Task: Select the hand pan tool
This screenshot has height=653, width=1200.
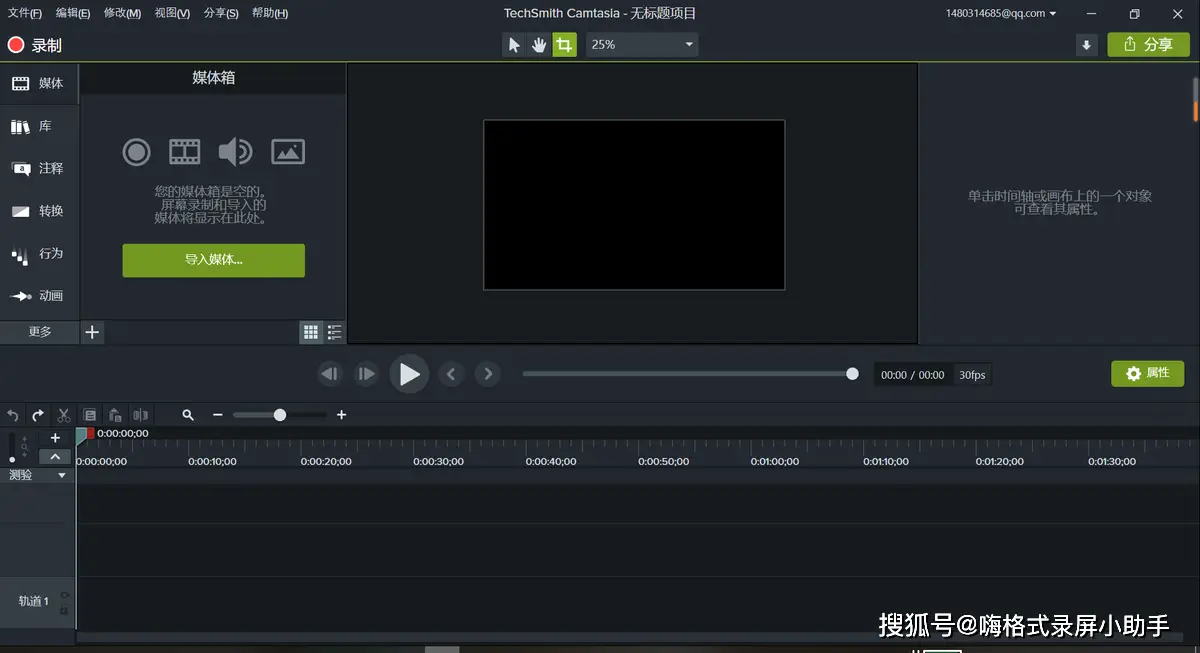Action: click(x=539, y=45)
